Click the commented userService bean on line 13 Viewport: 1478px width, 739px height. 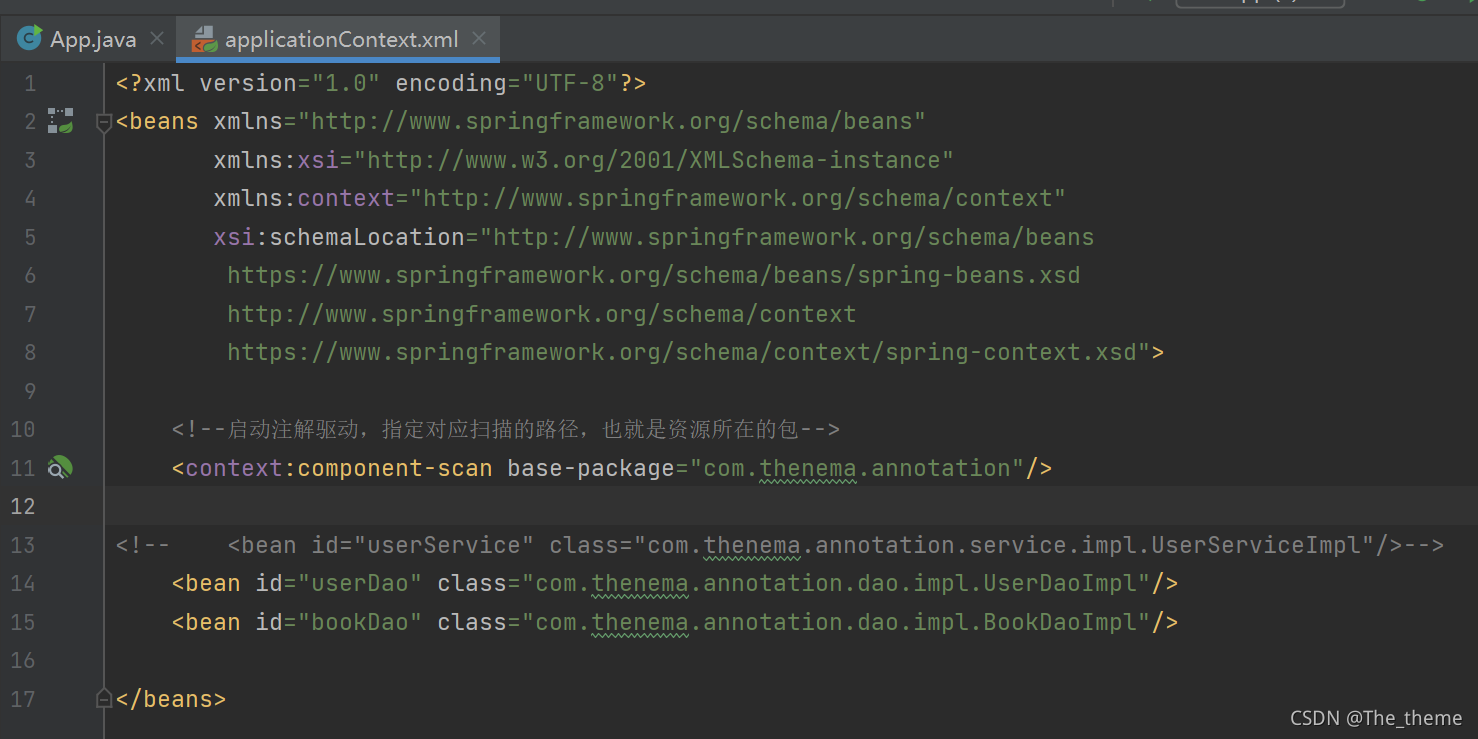[780, 545]
